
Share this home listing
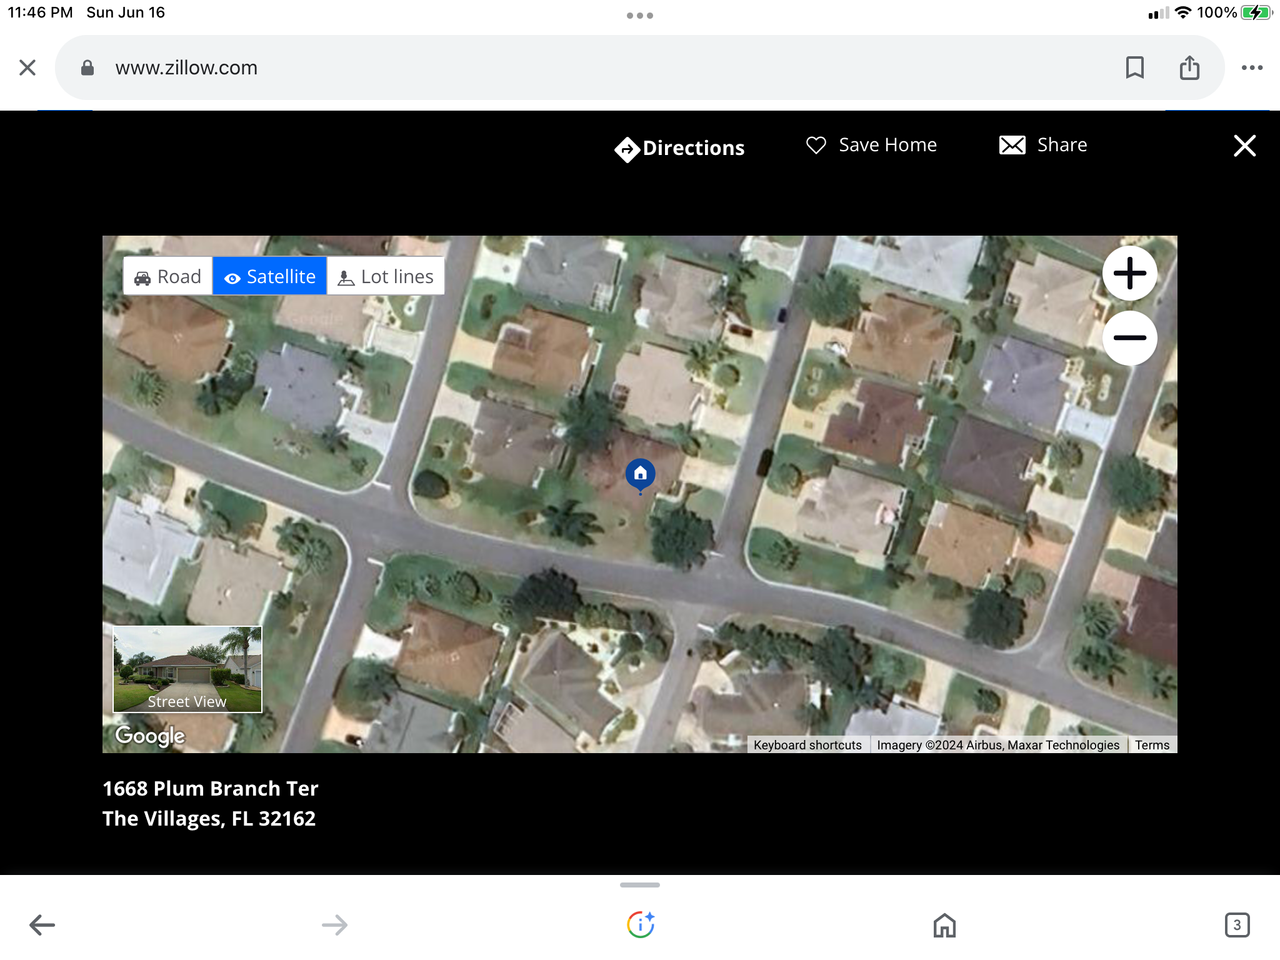(x=1043, y=146)
